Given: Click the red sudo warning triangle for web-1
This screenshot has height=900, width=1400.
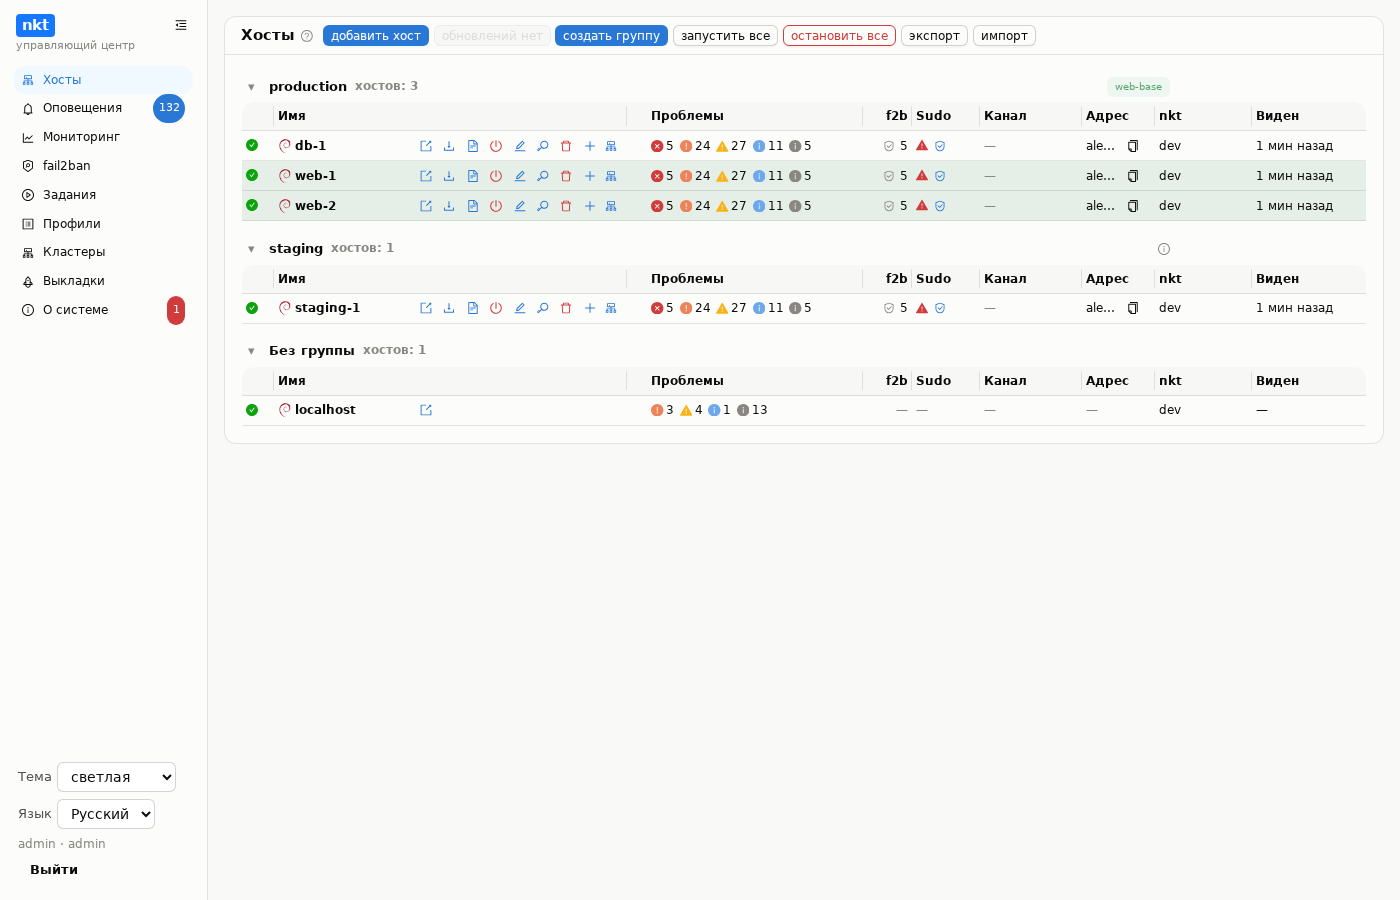Looking at the screenshot, I should [x=922, y=176].
